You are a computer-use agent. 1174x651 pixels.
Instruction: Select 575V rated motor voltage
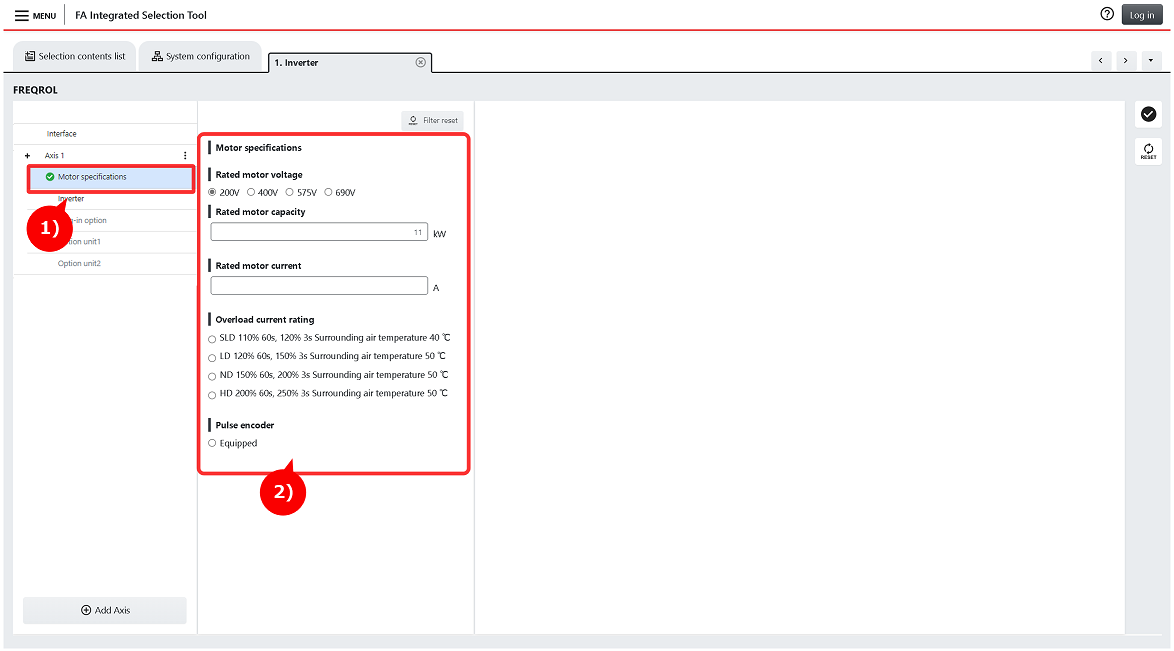(289, 193)
